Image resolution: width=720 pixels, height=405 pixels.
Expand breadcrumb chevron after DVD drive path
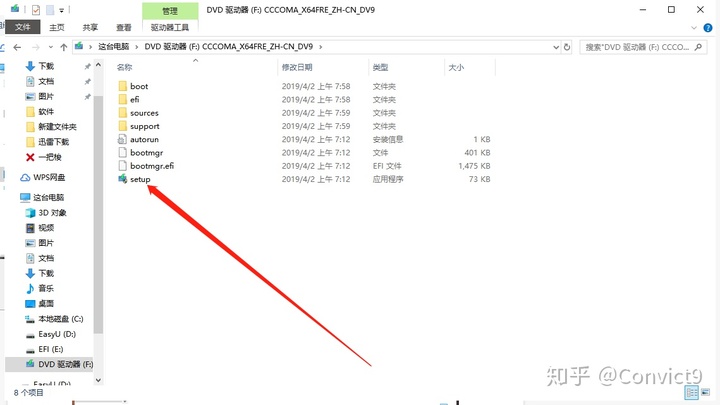pos(321,47)
